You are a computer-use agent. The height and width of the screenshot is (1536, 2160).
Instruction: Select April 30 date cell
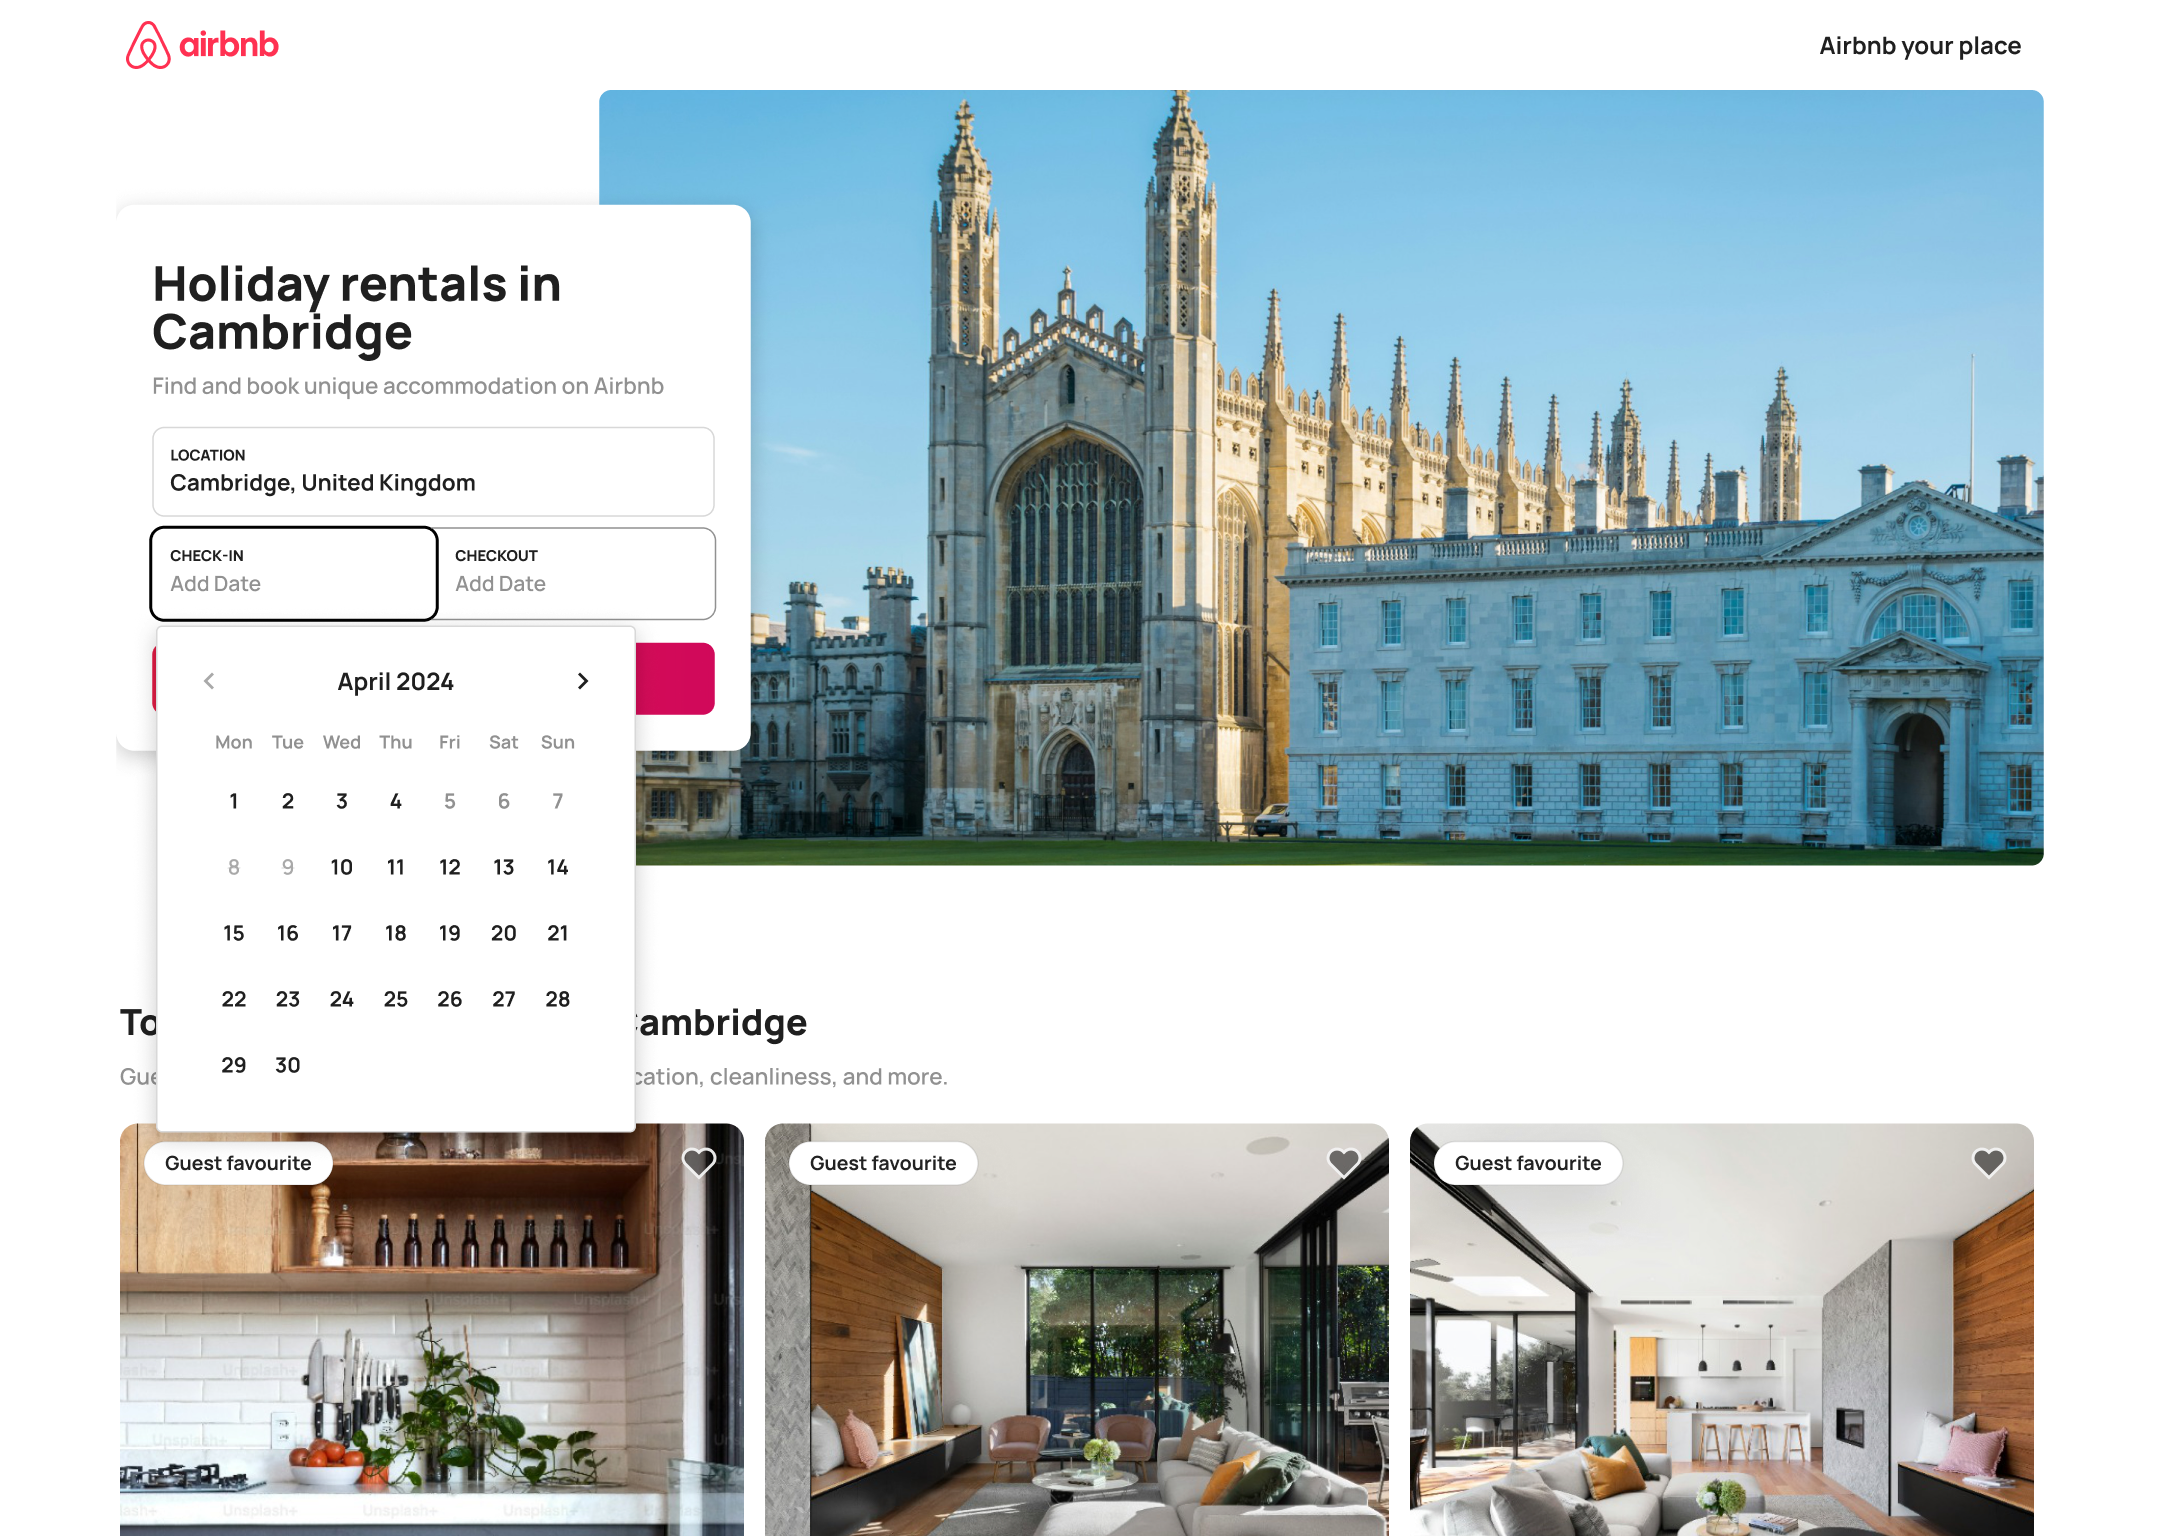[x=288, y=1065]
